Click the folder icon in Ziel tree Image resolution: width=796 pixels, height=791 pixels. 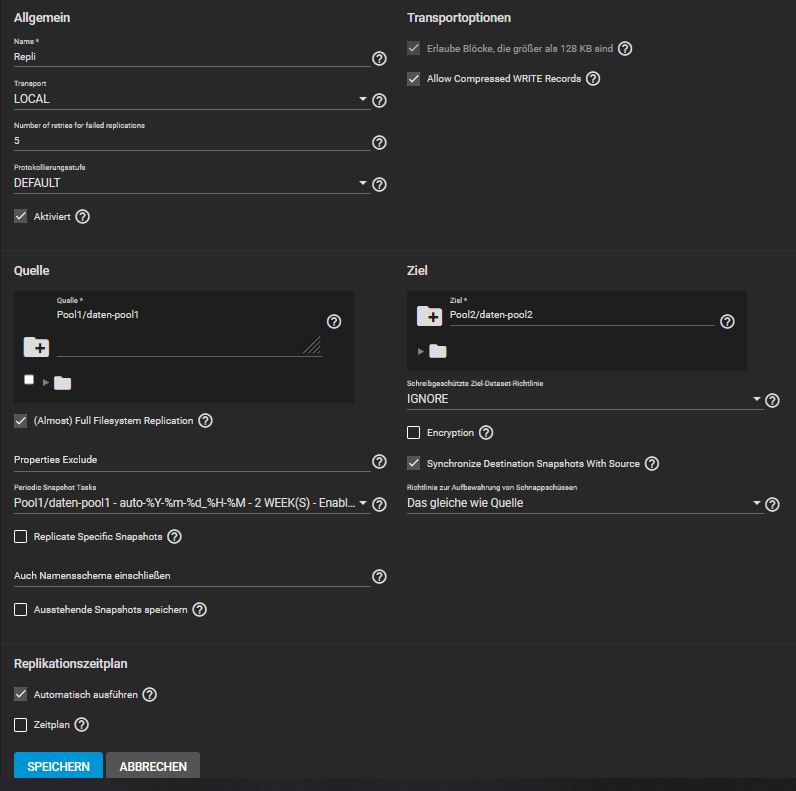point(438,351)
